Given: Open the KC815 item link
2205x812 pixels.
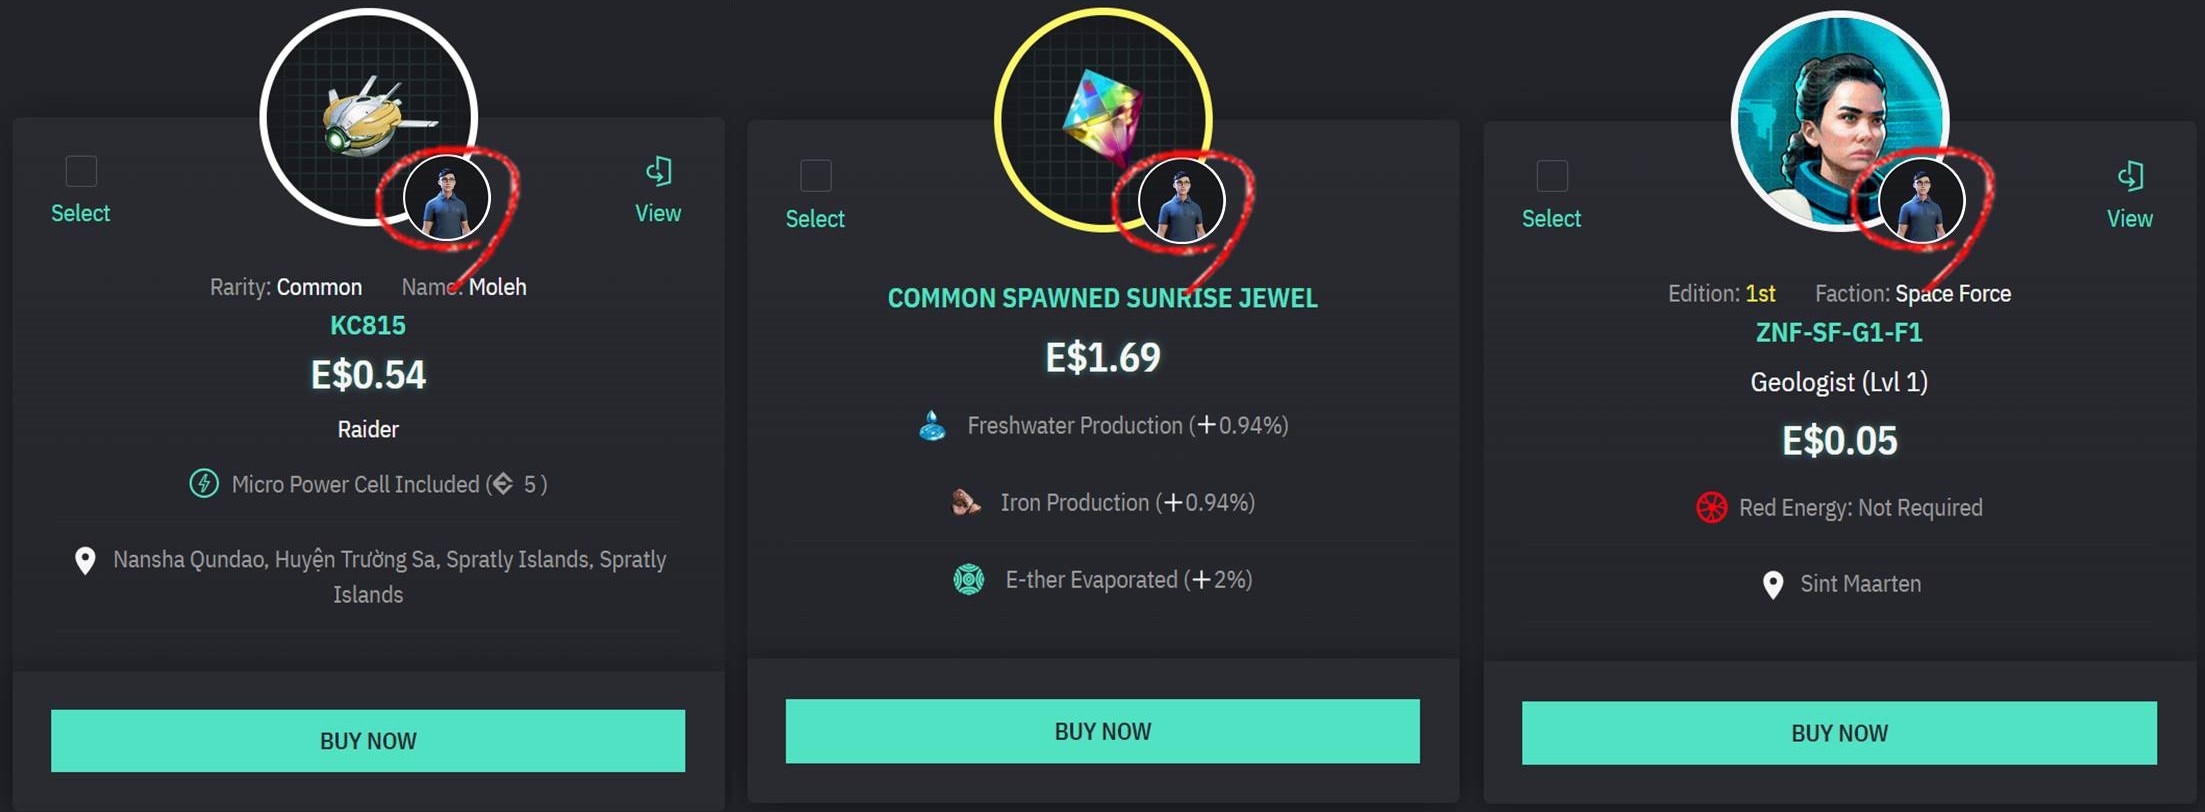Looking at the screenshot, I should pyautogui.click(x=368, y=326).
